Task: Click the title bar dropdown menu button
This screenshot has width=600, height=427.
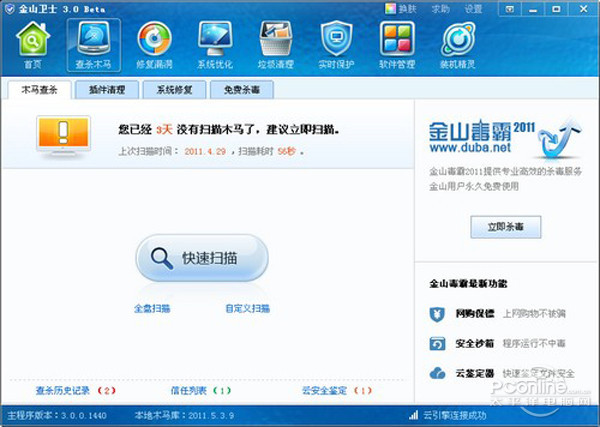Action: coord(510,9)
